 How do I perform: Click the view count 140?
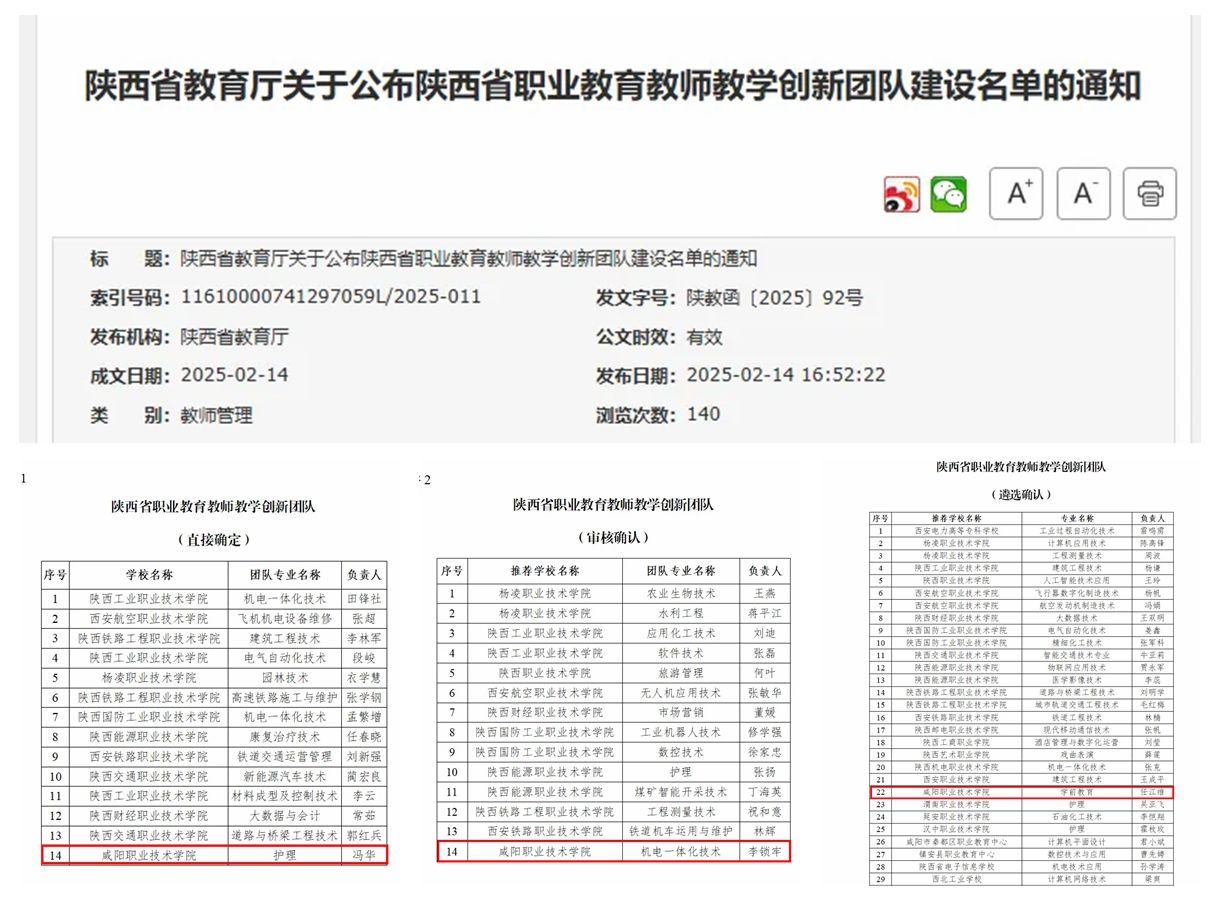coord(703,415)
